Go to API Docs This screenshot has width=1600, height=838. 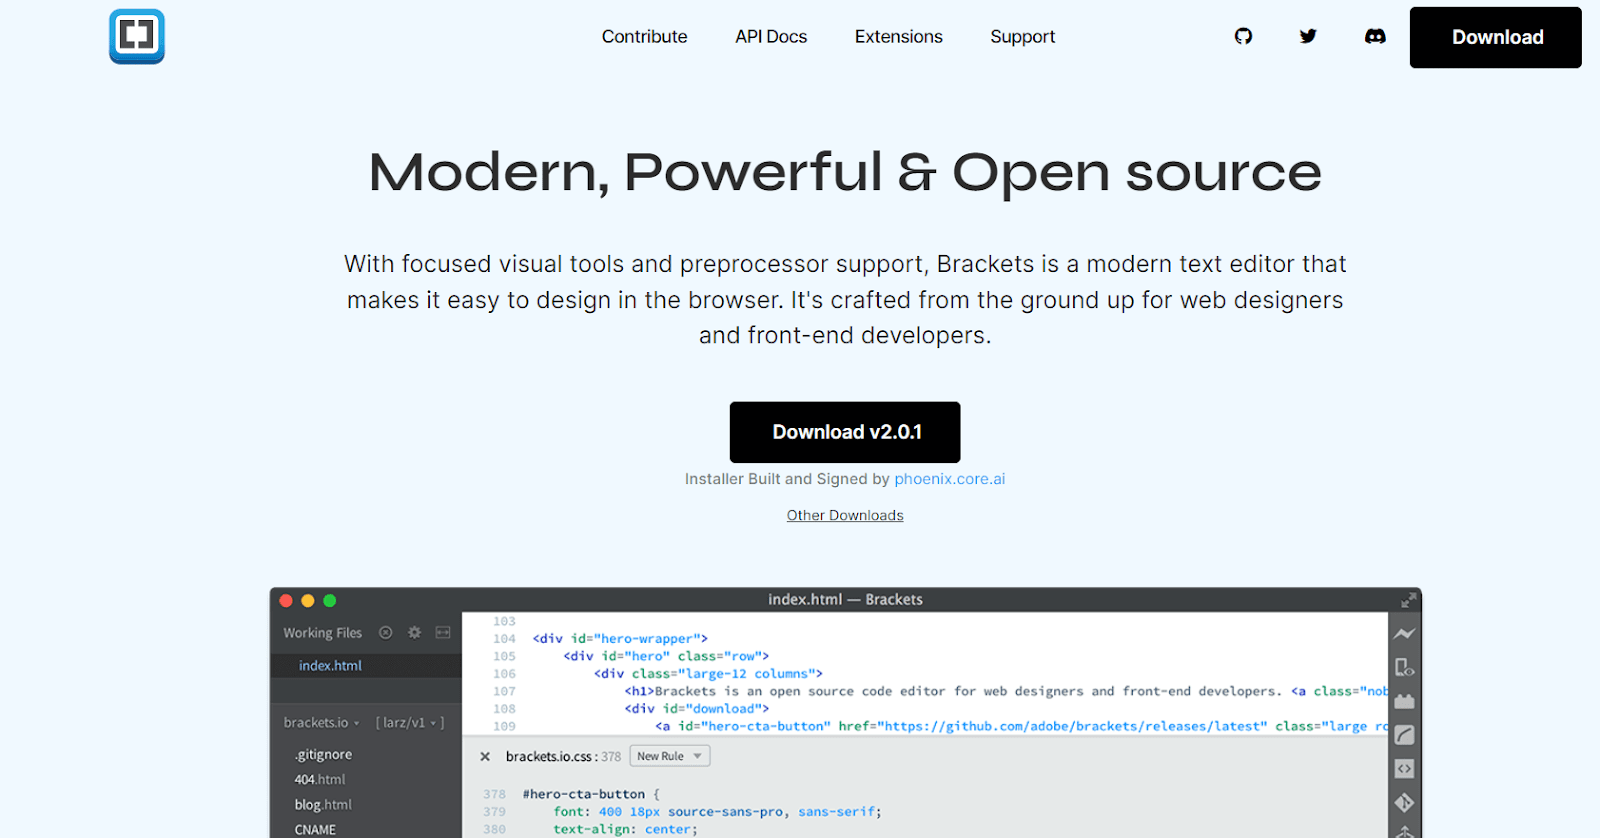771,37
